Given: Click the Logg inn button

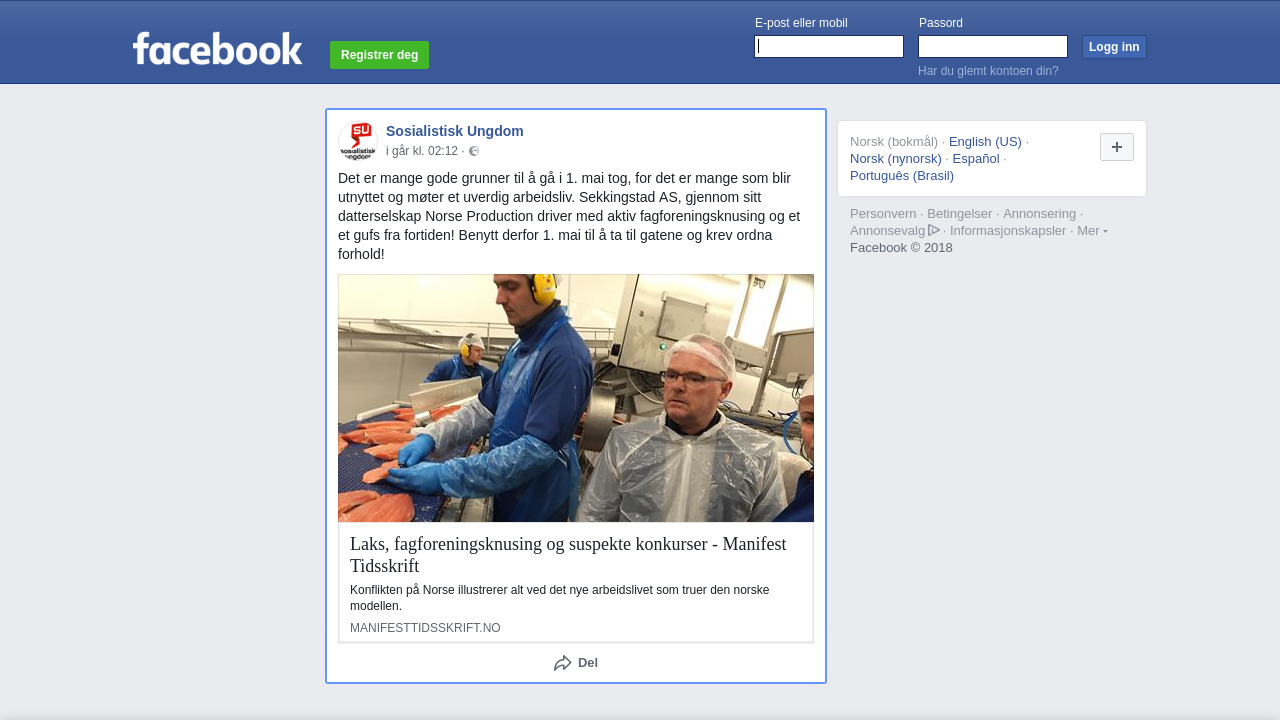Looking at the screenshot, I should click(1114, 47).
